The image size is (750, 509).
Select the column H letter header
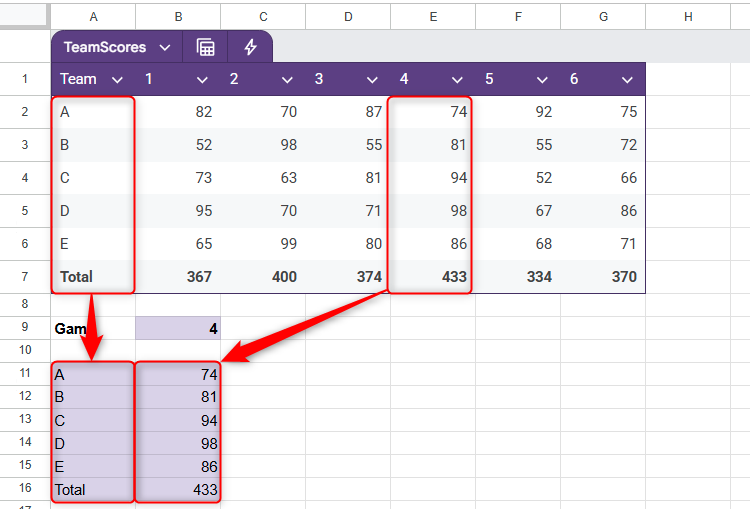click(x=688, y=15)
